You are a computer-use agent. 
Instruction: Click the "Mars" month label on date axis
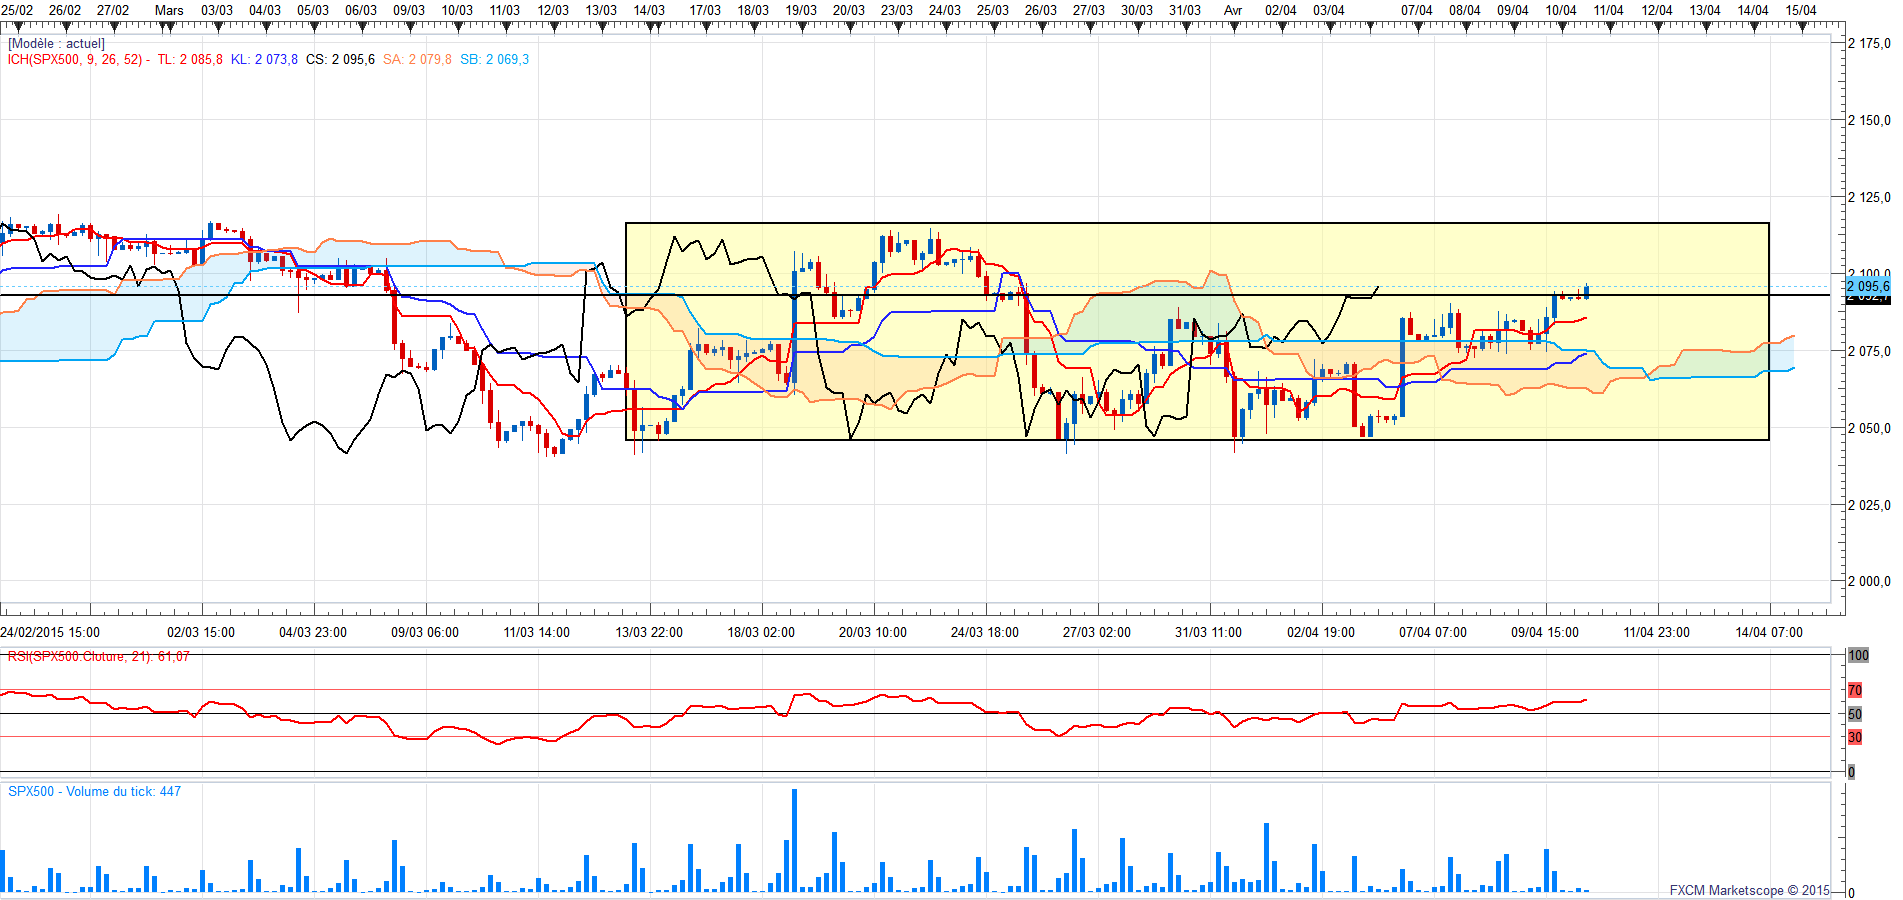(169, 11)
